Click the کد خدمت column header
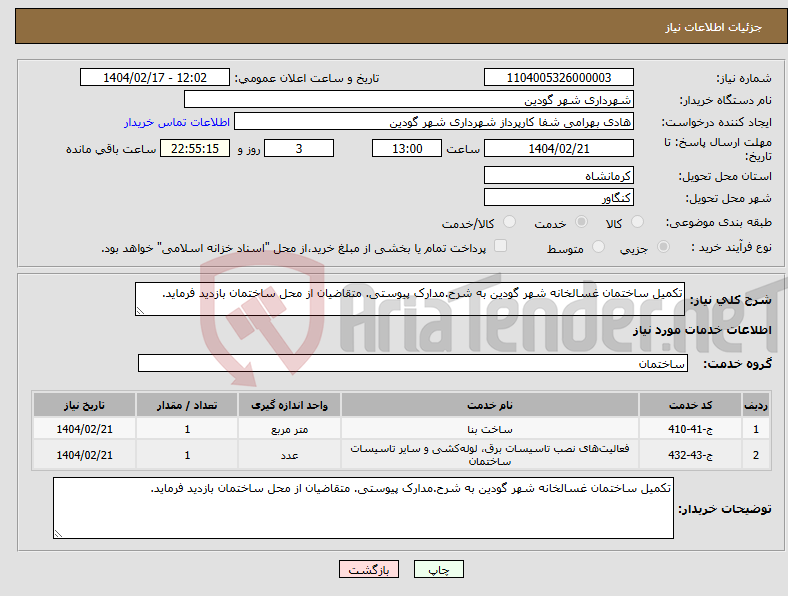 tap(691, 405)
